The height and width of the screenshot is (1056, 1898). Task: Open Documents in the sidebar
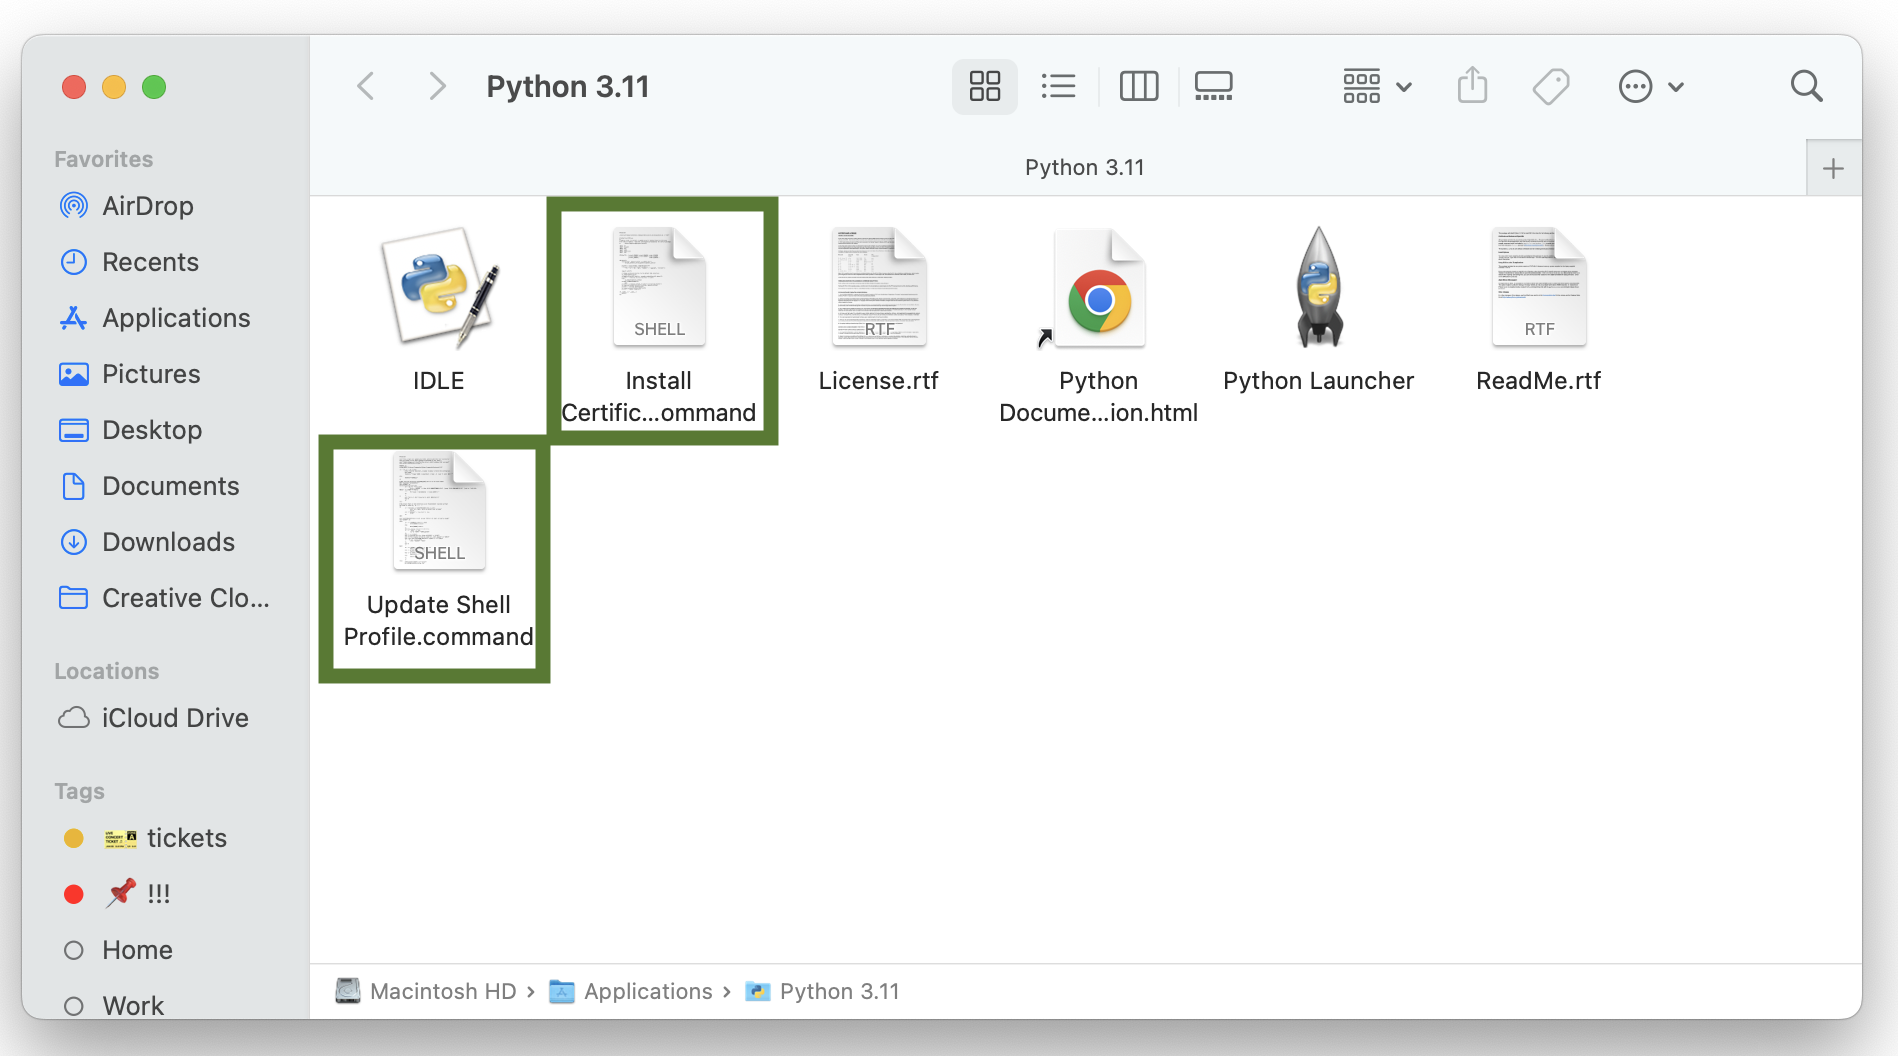pyautogui.click(x=170, y=486)
